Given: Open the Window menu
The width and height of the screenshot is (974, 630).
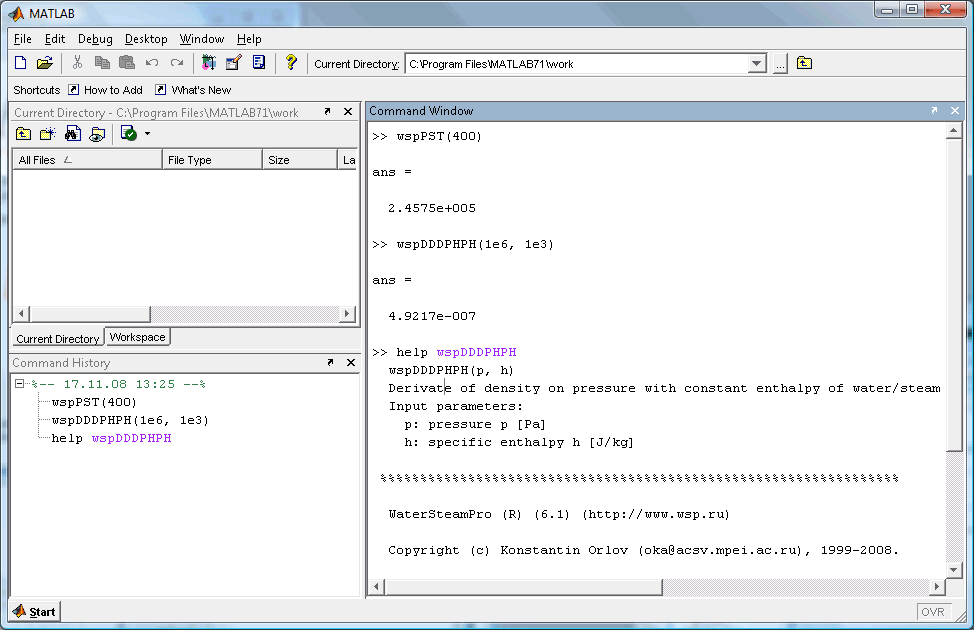Looking at the screenshot, I should (202, 39).
